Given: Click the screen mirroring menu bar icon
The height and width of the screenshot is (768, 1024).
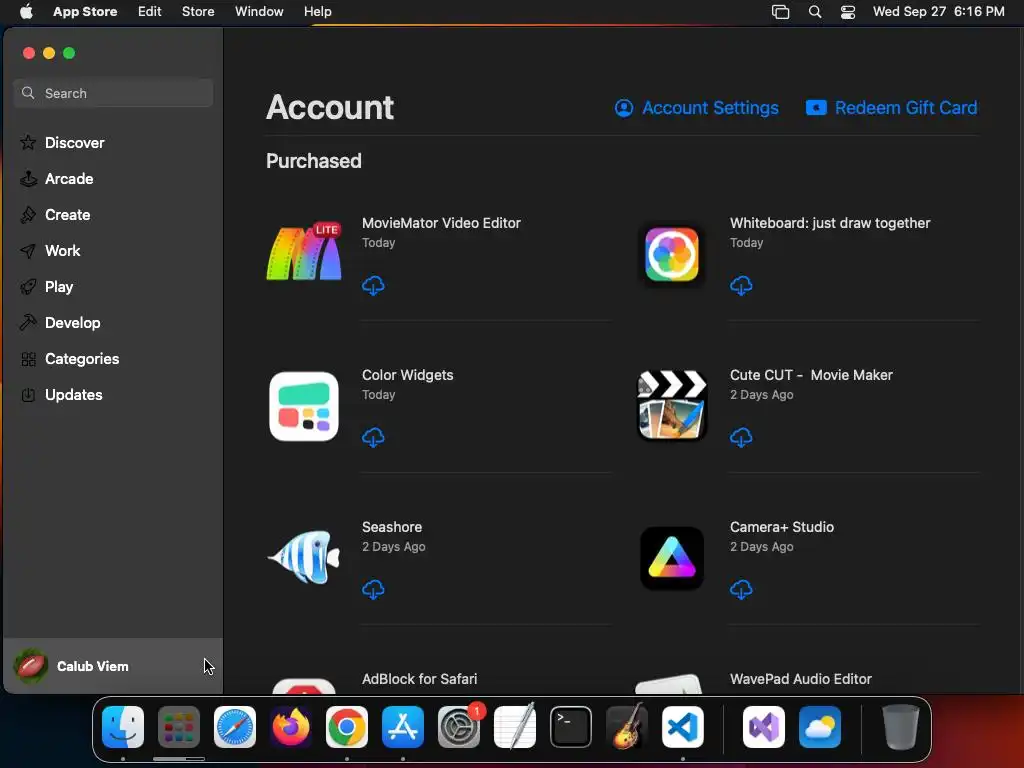Looking at the screenshot, I should (780, 12).
